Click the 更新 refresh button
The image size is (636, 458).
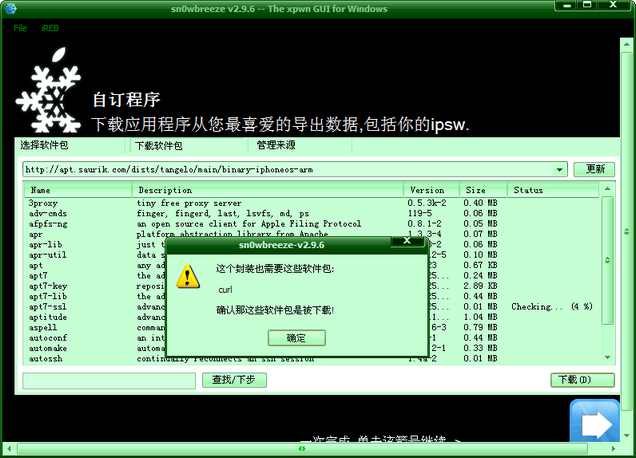(594, 169)
